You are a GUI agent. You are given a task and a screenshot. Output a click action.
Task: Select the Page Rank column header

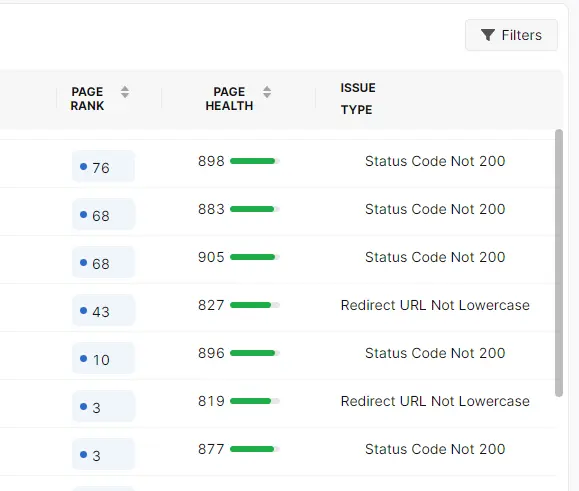pos(88,99)
